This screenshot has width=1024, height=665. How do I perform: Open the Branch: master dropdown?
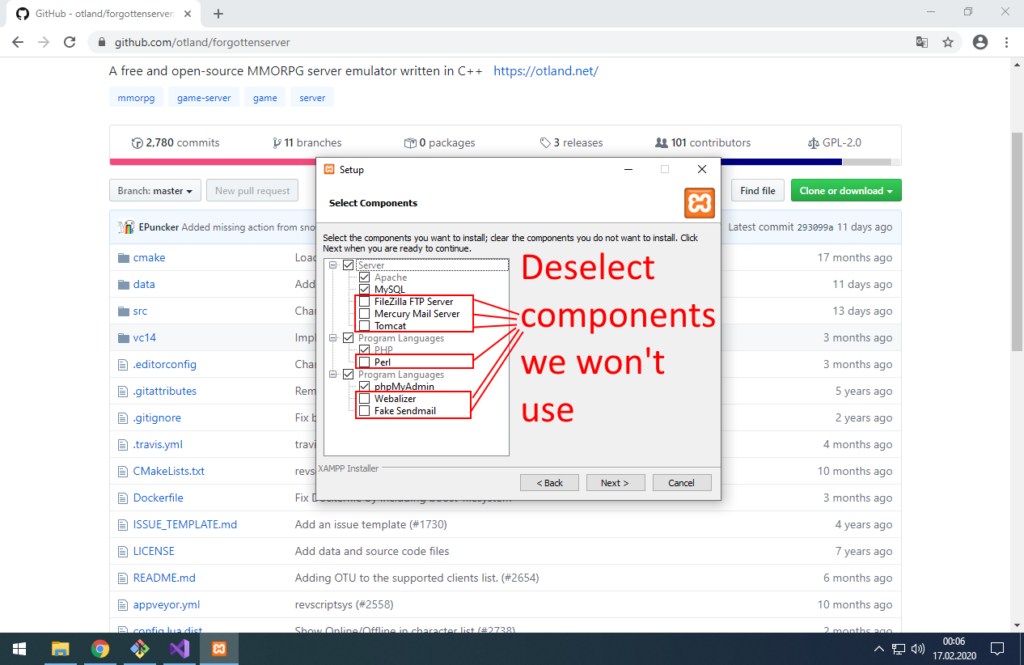point(155,191)
